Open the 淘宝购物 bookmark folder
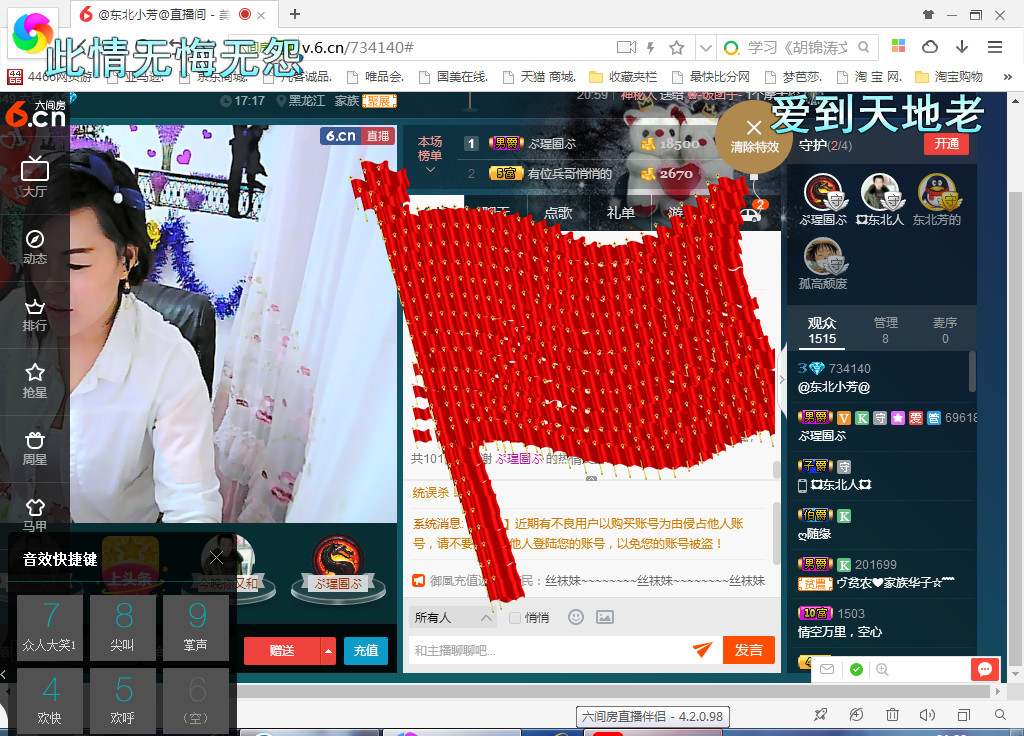This screenshot has height=736, width=1024. pyautogui.click(x=949, y=77)
